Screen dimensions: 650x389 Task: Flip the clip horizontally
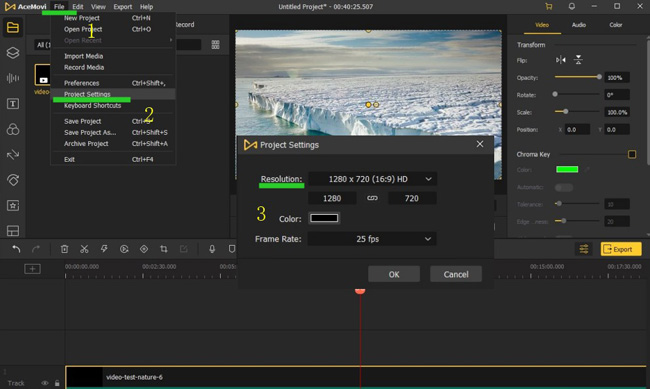[561, 60]
